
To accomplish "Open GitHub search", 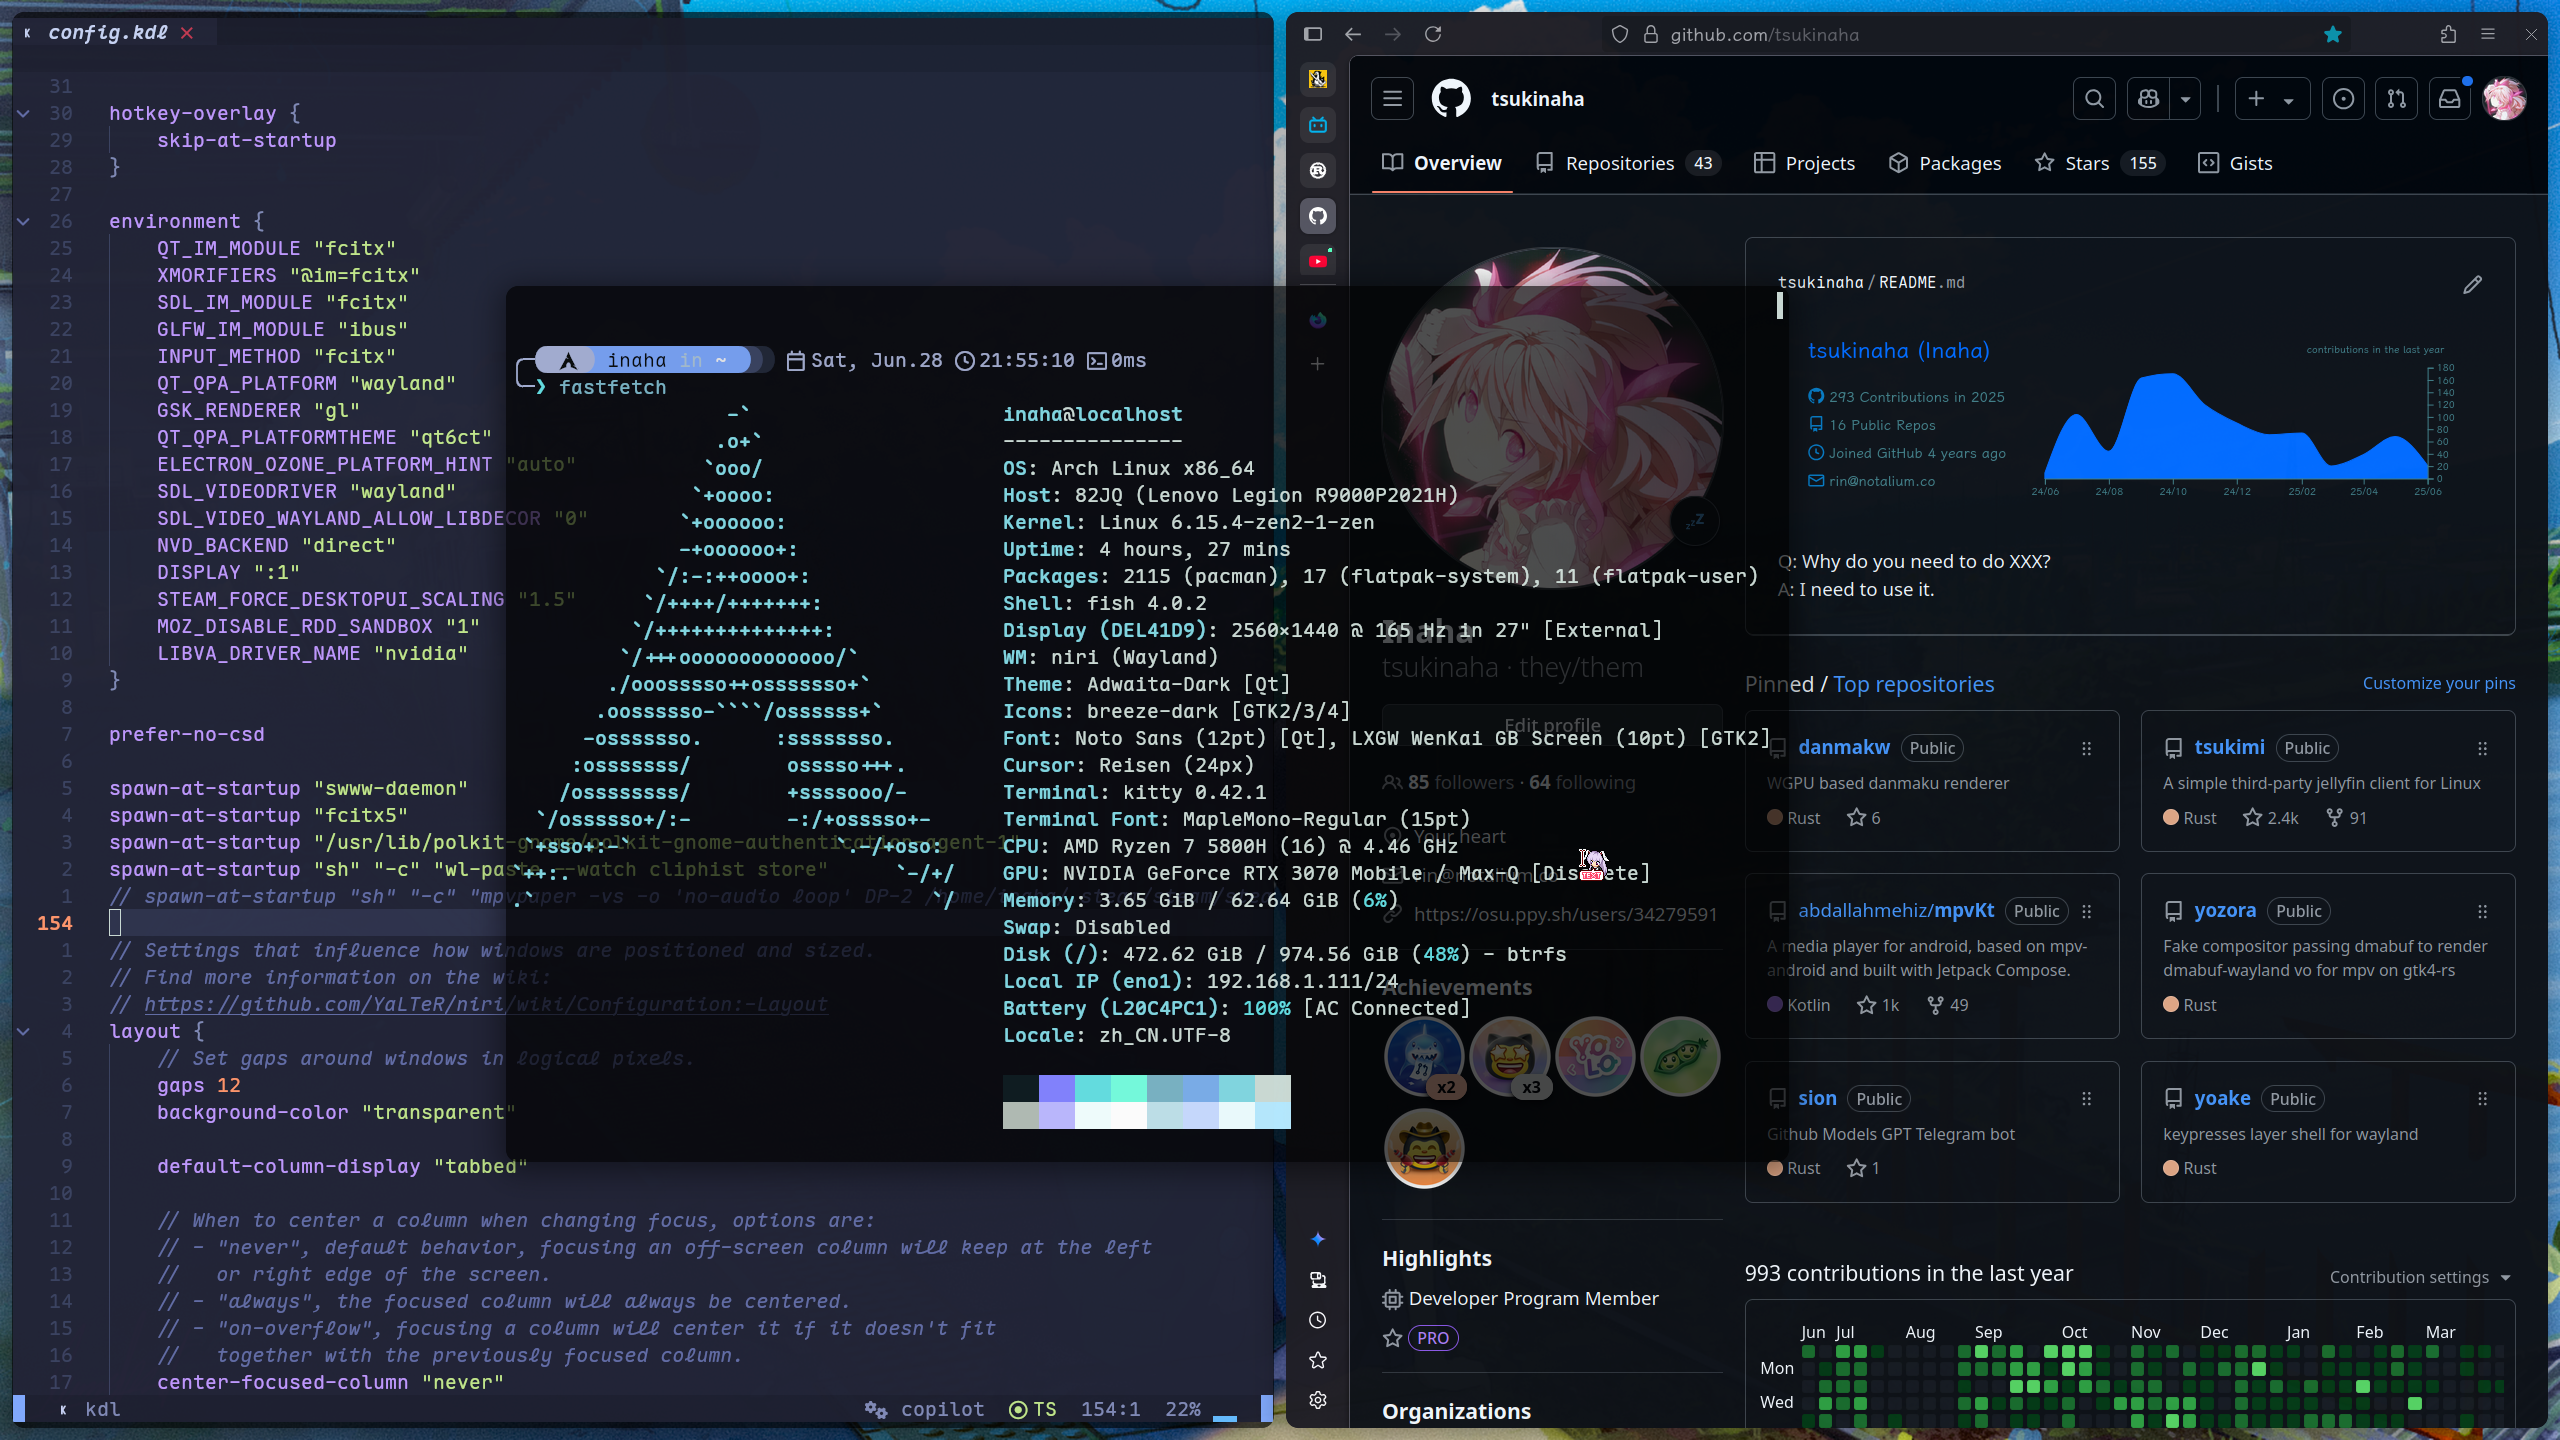I will click(x=2094, y=98).
